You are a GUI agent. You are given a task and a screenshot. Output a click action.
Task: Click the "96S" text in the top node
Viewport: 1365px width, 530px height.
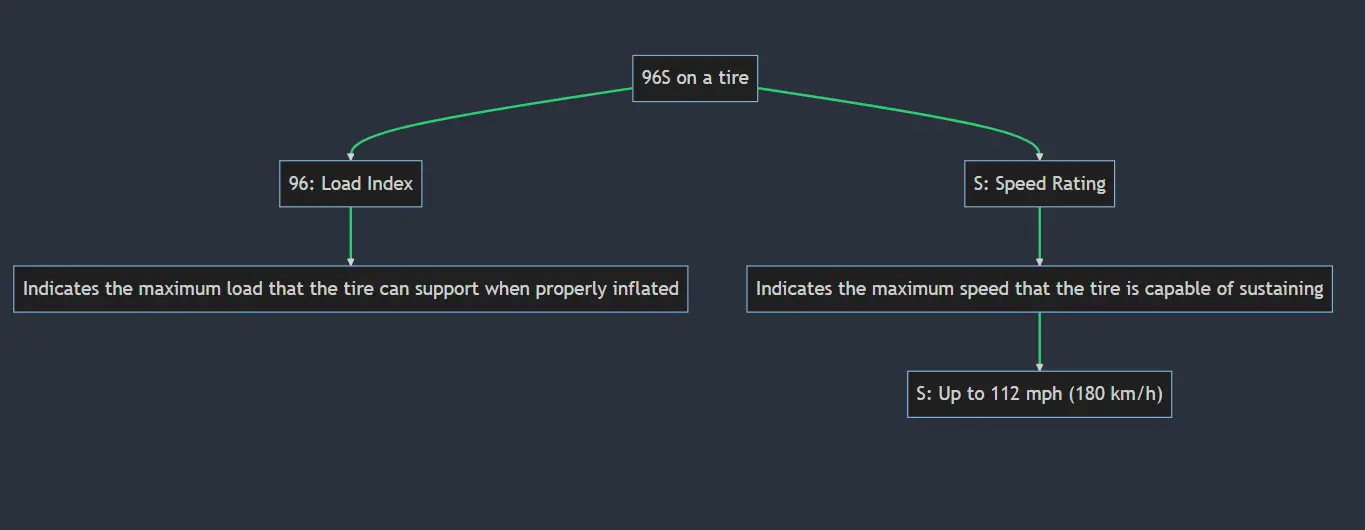pyautogui.click(x=656, y=78)
